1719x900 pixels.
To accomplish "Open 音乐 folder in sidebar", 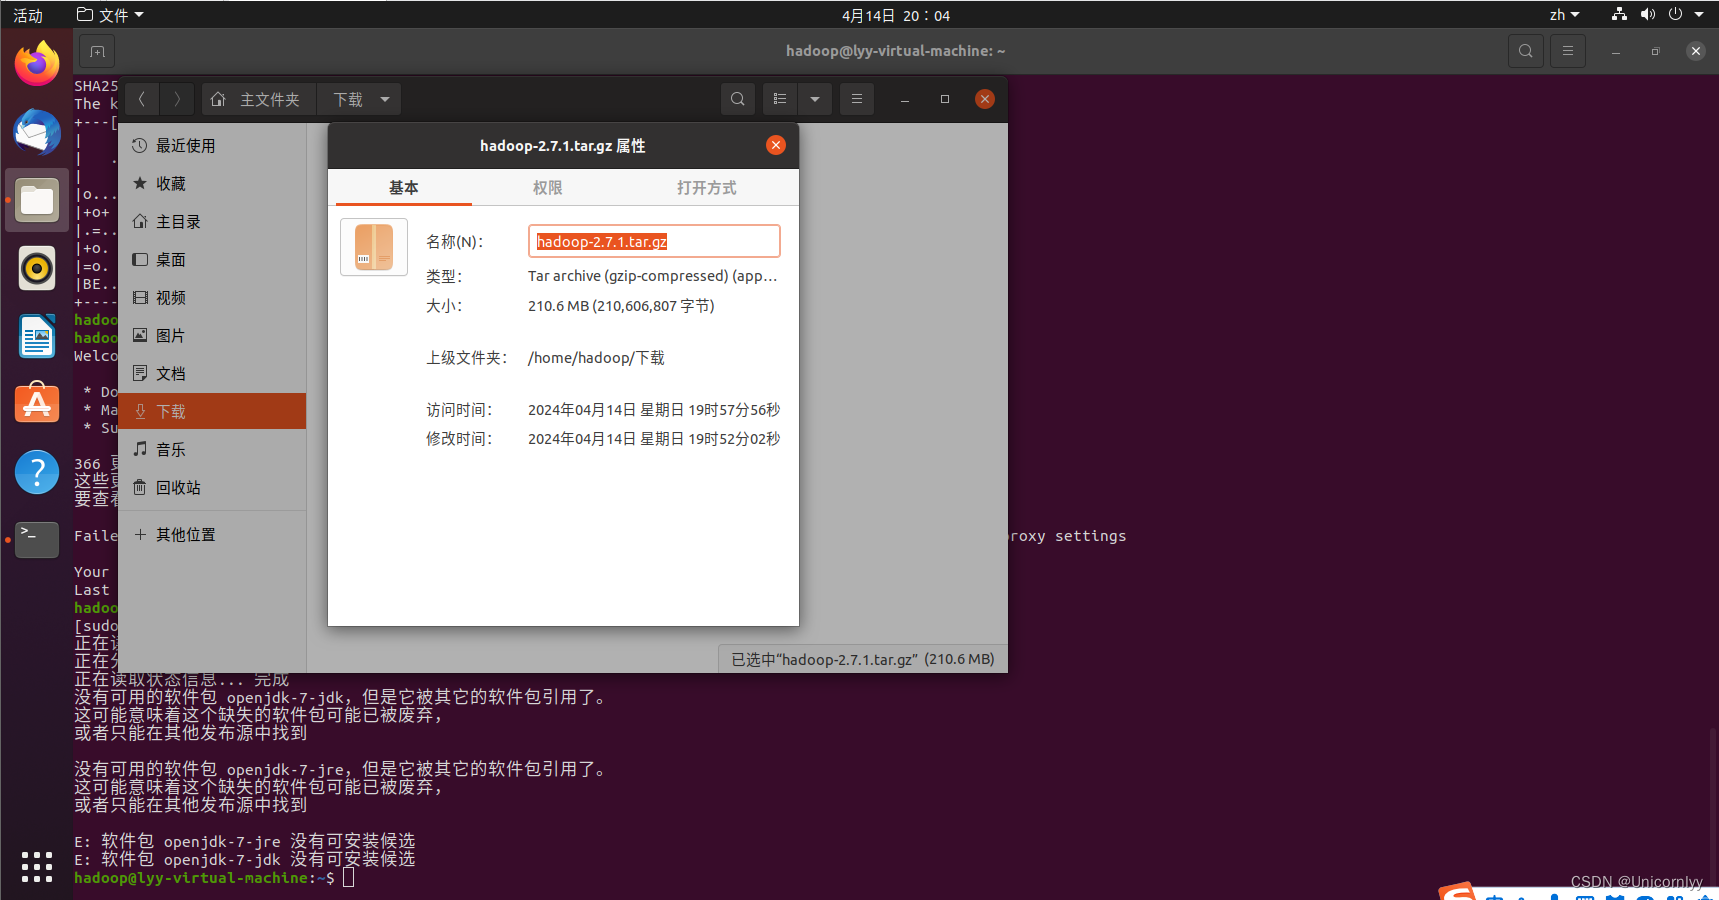I will (212, 450).
